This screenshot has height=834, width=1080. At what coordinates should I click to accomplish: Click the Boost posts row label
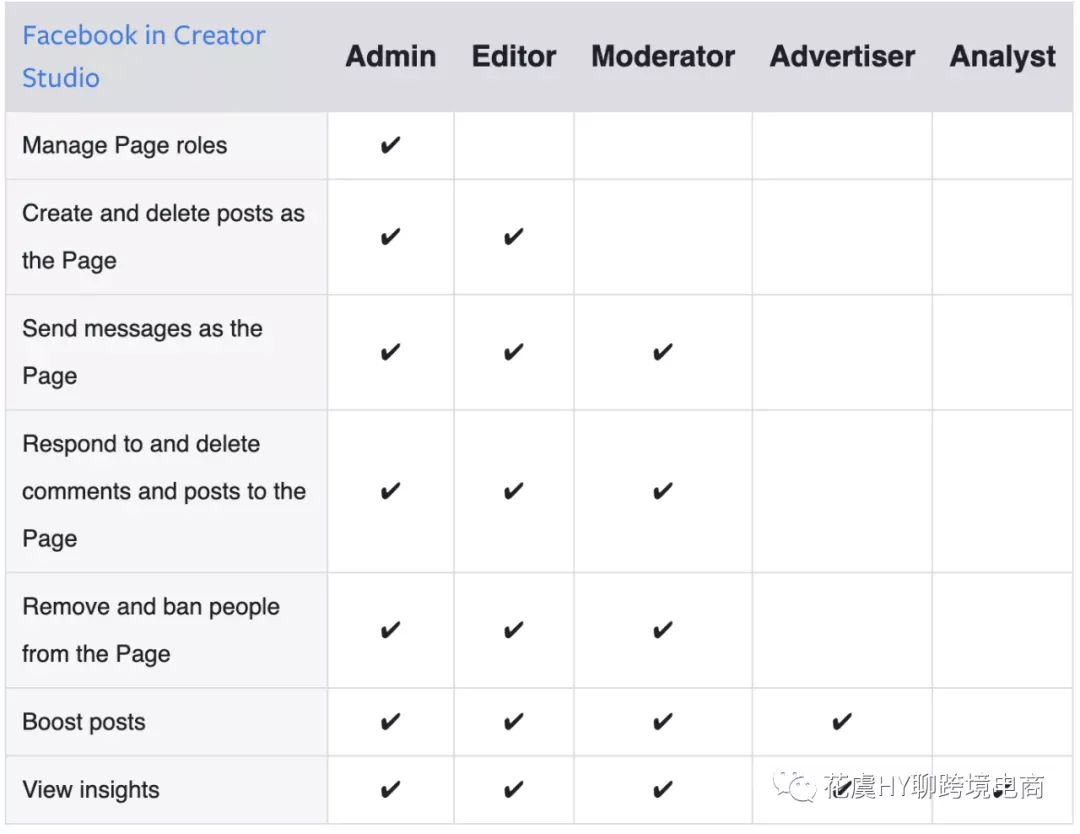click(x=84, y=722)
